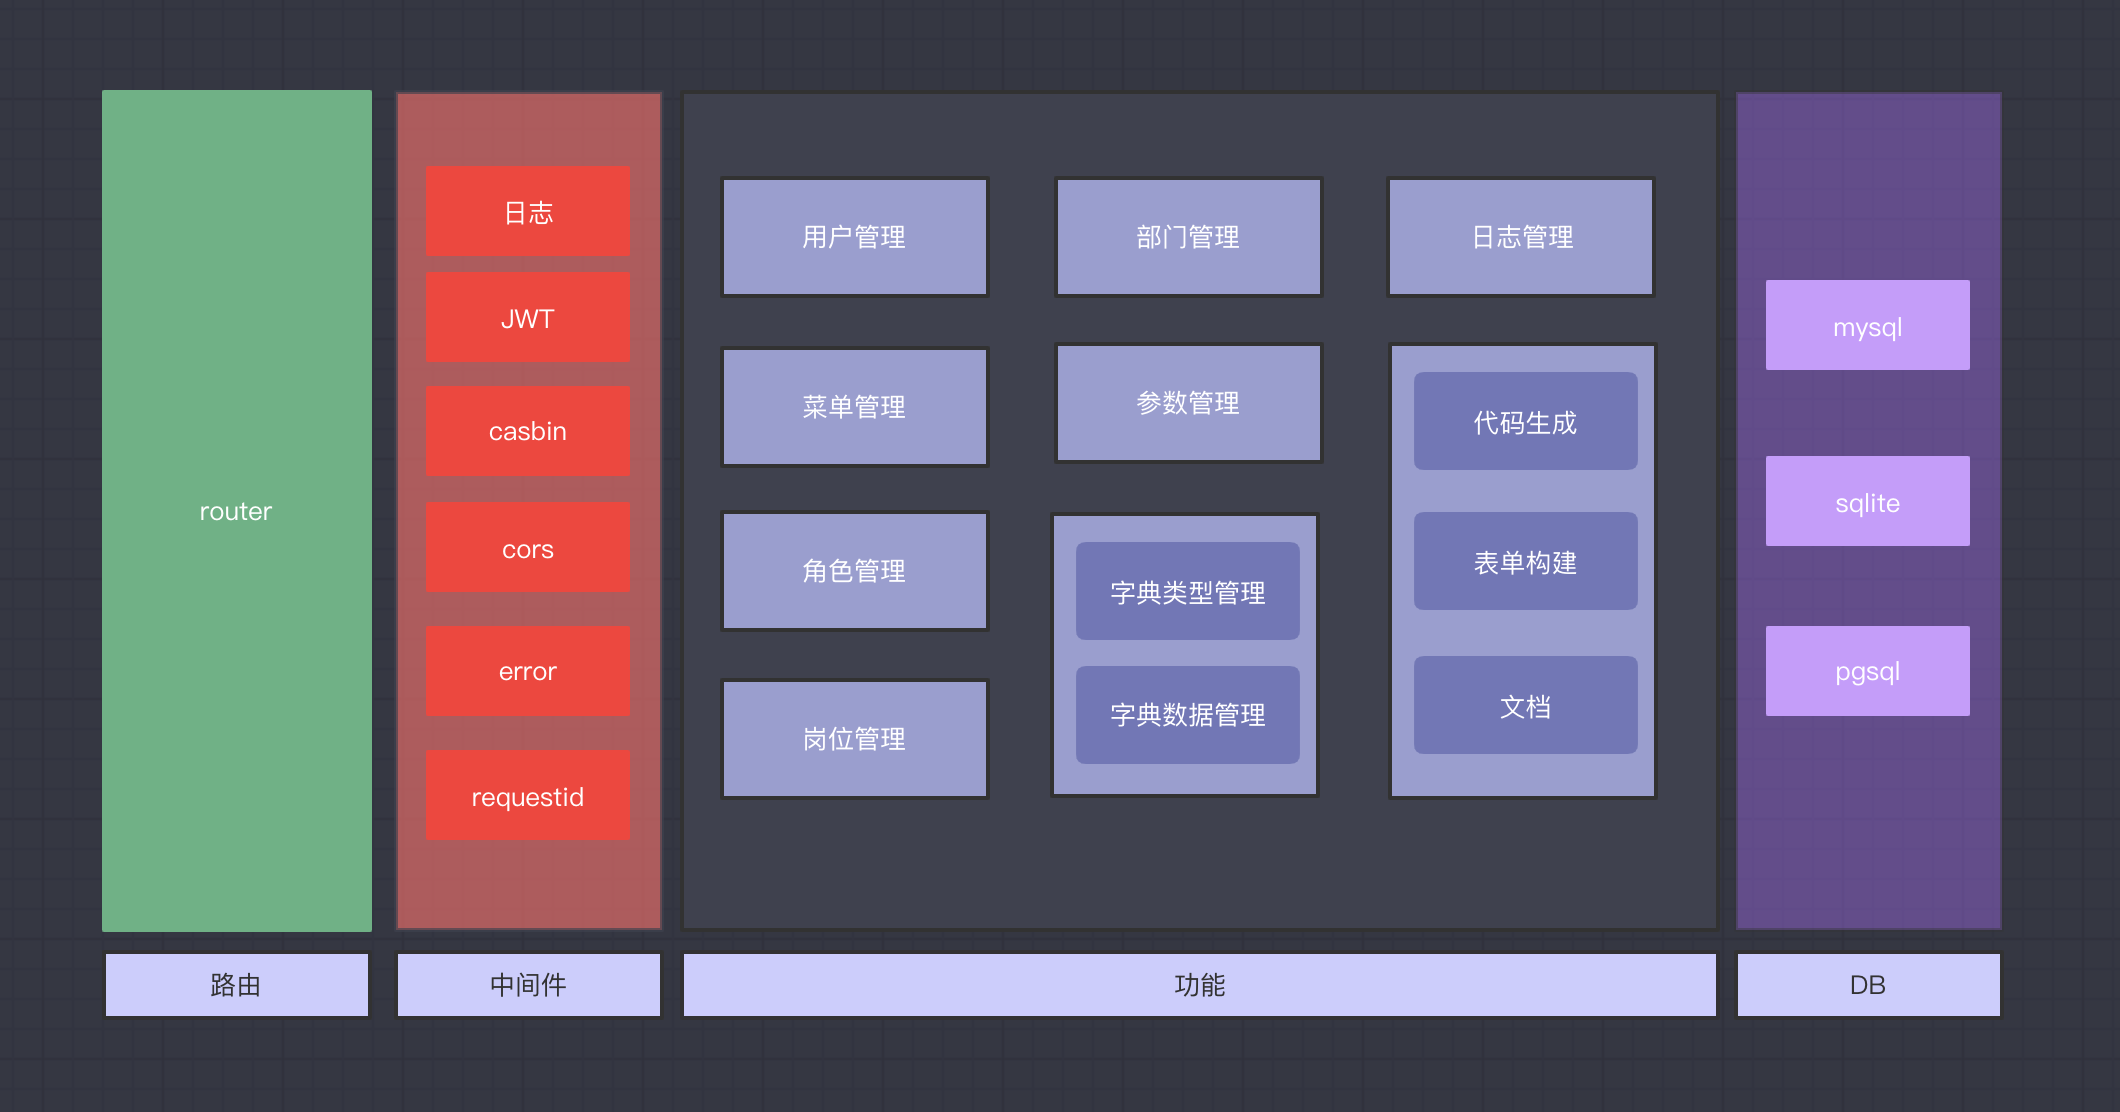This screenshot has width=2120, height=1112.
Task: Click the JWT middleware box
Action: [x=527, y=318]
